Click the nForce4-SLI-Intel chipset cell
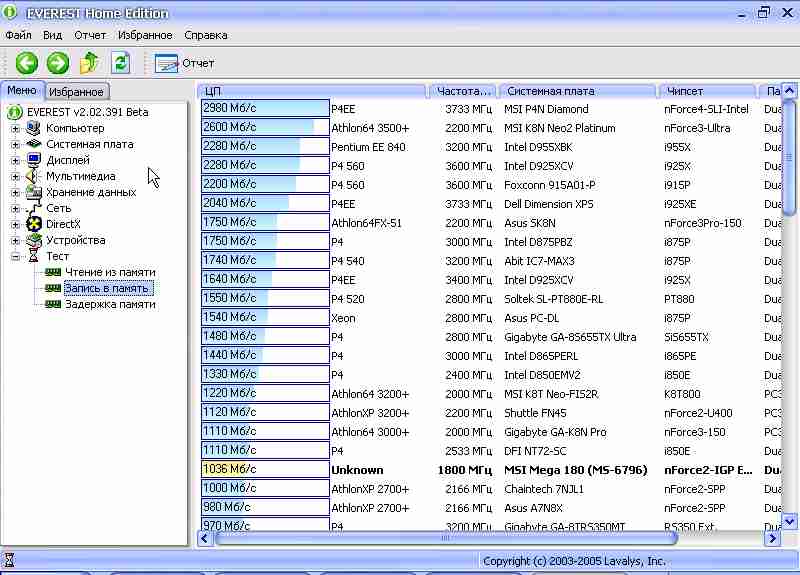Image resolution: width=800 pixels, height=575 pixels. 706,109
